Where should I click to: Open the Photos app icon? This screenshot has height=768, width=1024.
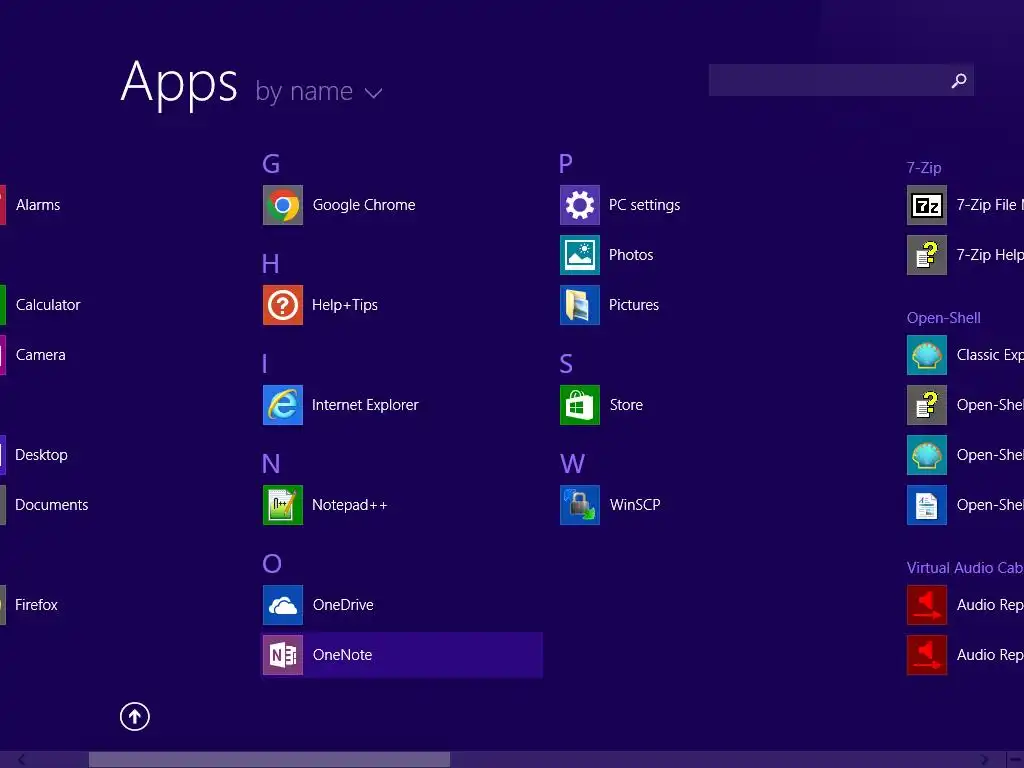click(x=580, y=255)
